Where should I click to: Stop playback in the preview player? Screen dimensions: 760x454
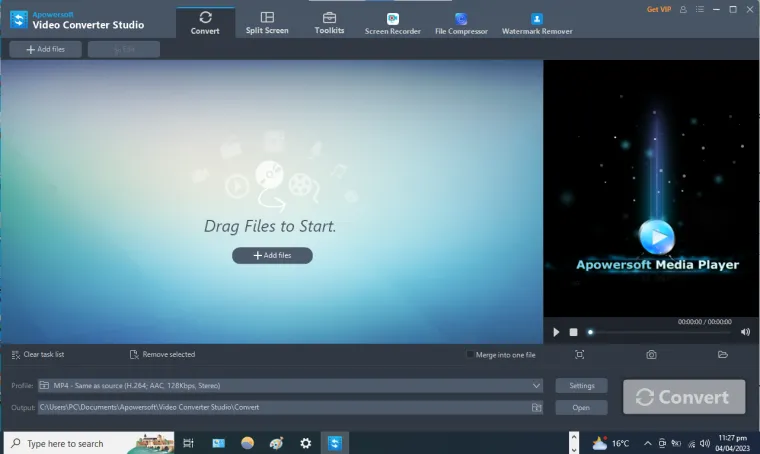573,332
